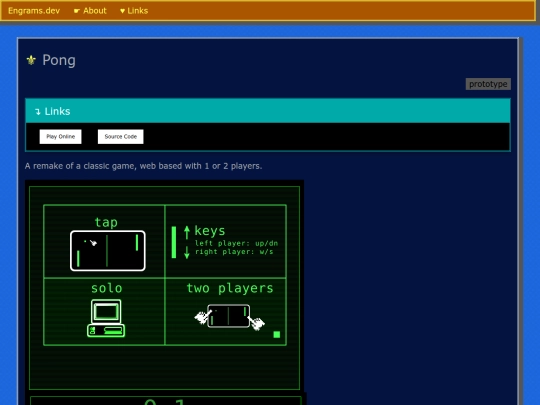Viewport: 540px width, 405px height.
Task: Click the Play Online button
Action: click(61, 137)
